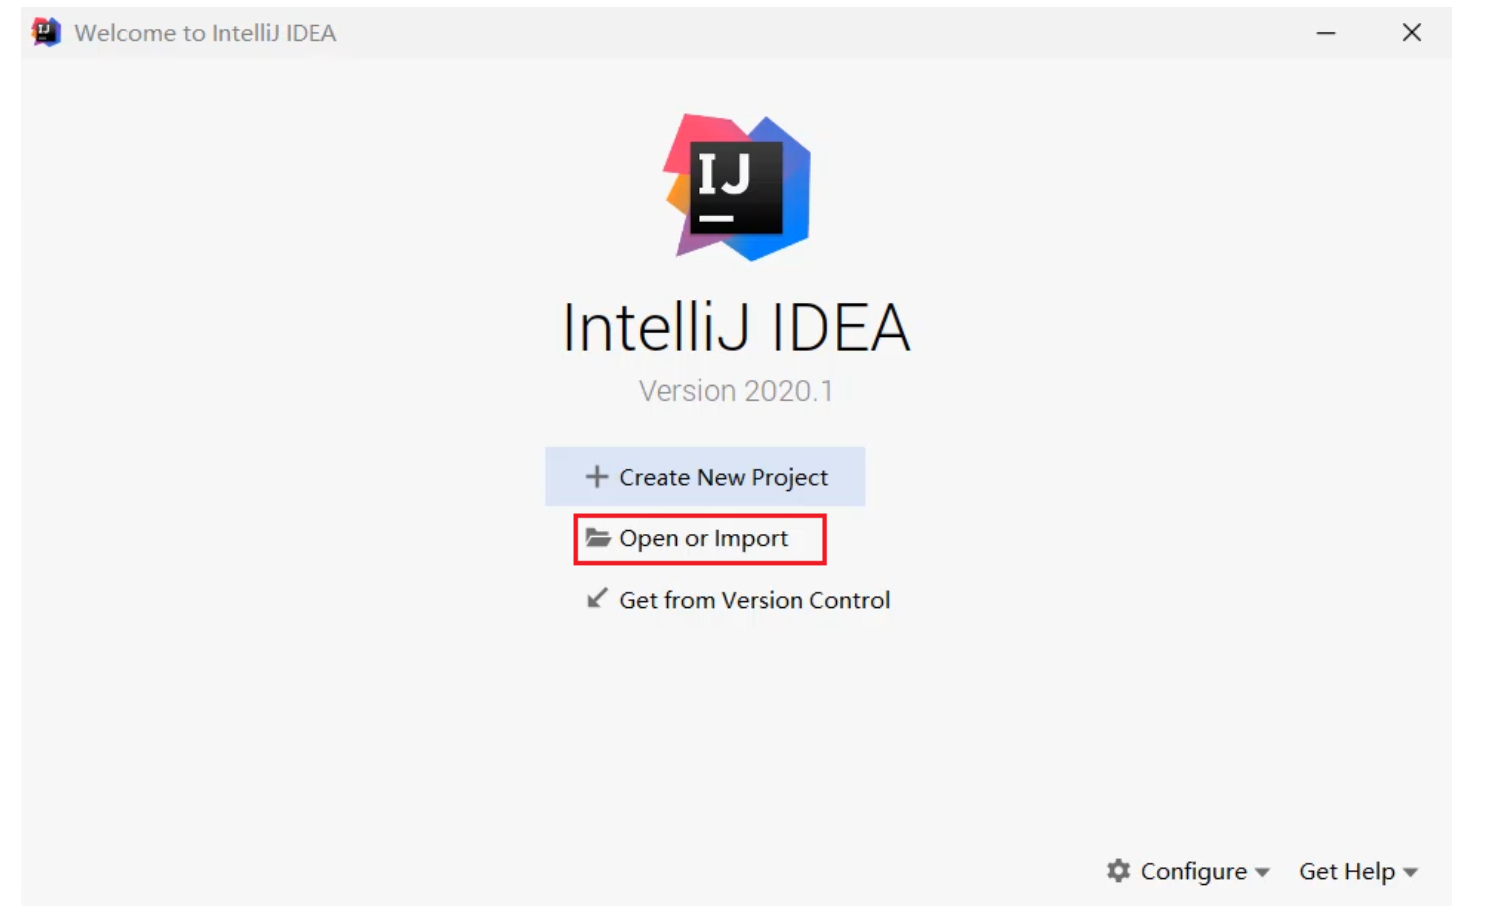
Task: Click the folder icon beside Open or Import
Action: tap(598, 538)
